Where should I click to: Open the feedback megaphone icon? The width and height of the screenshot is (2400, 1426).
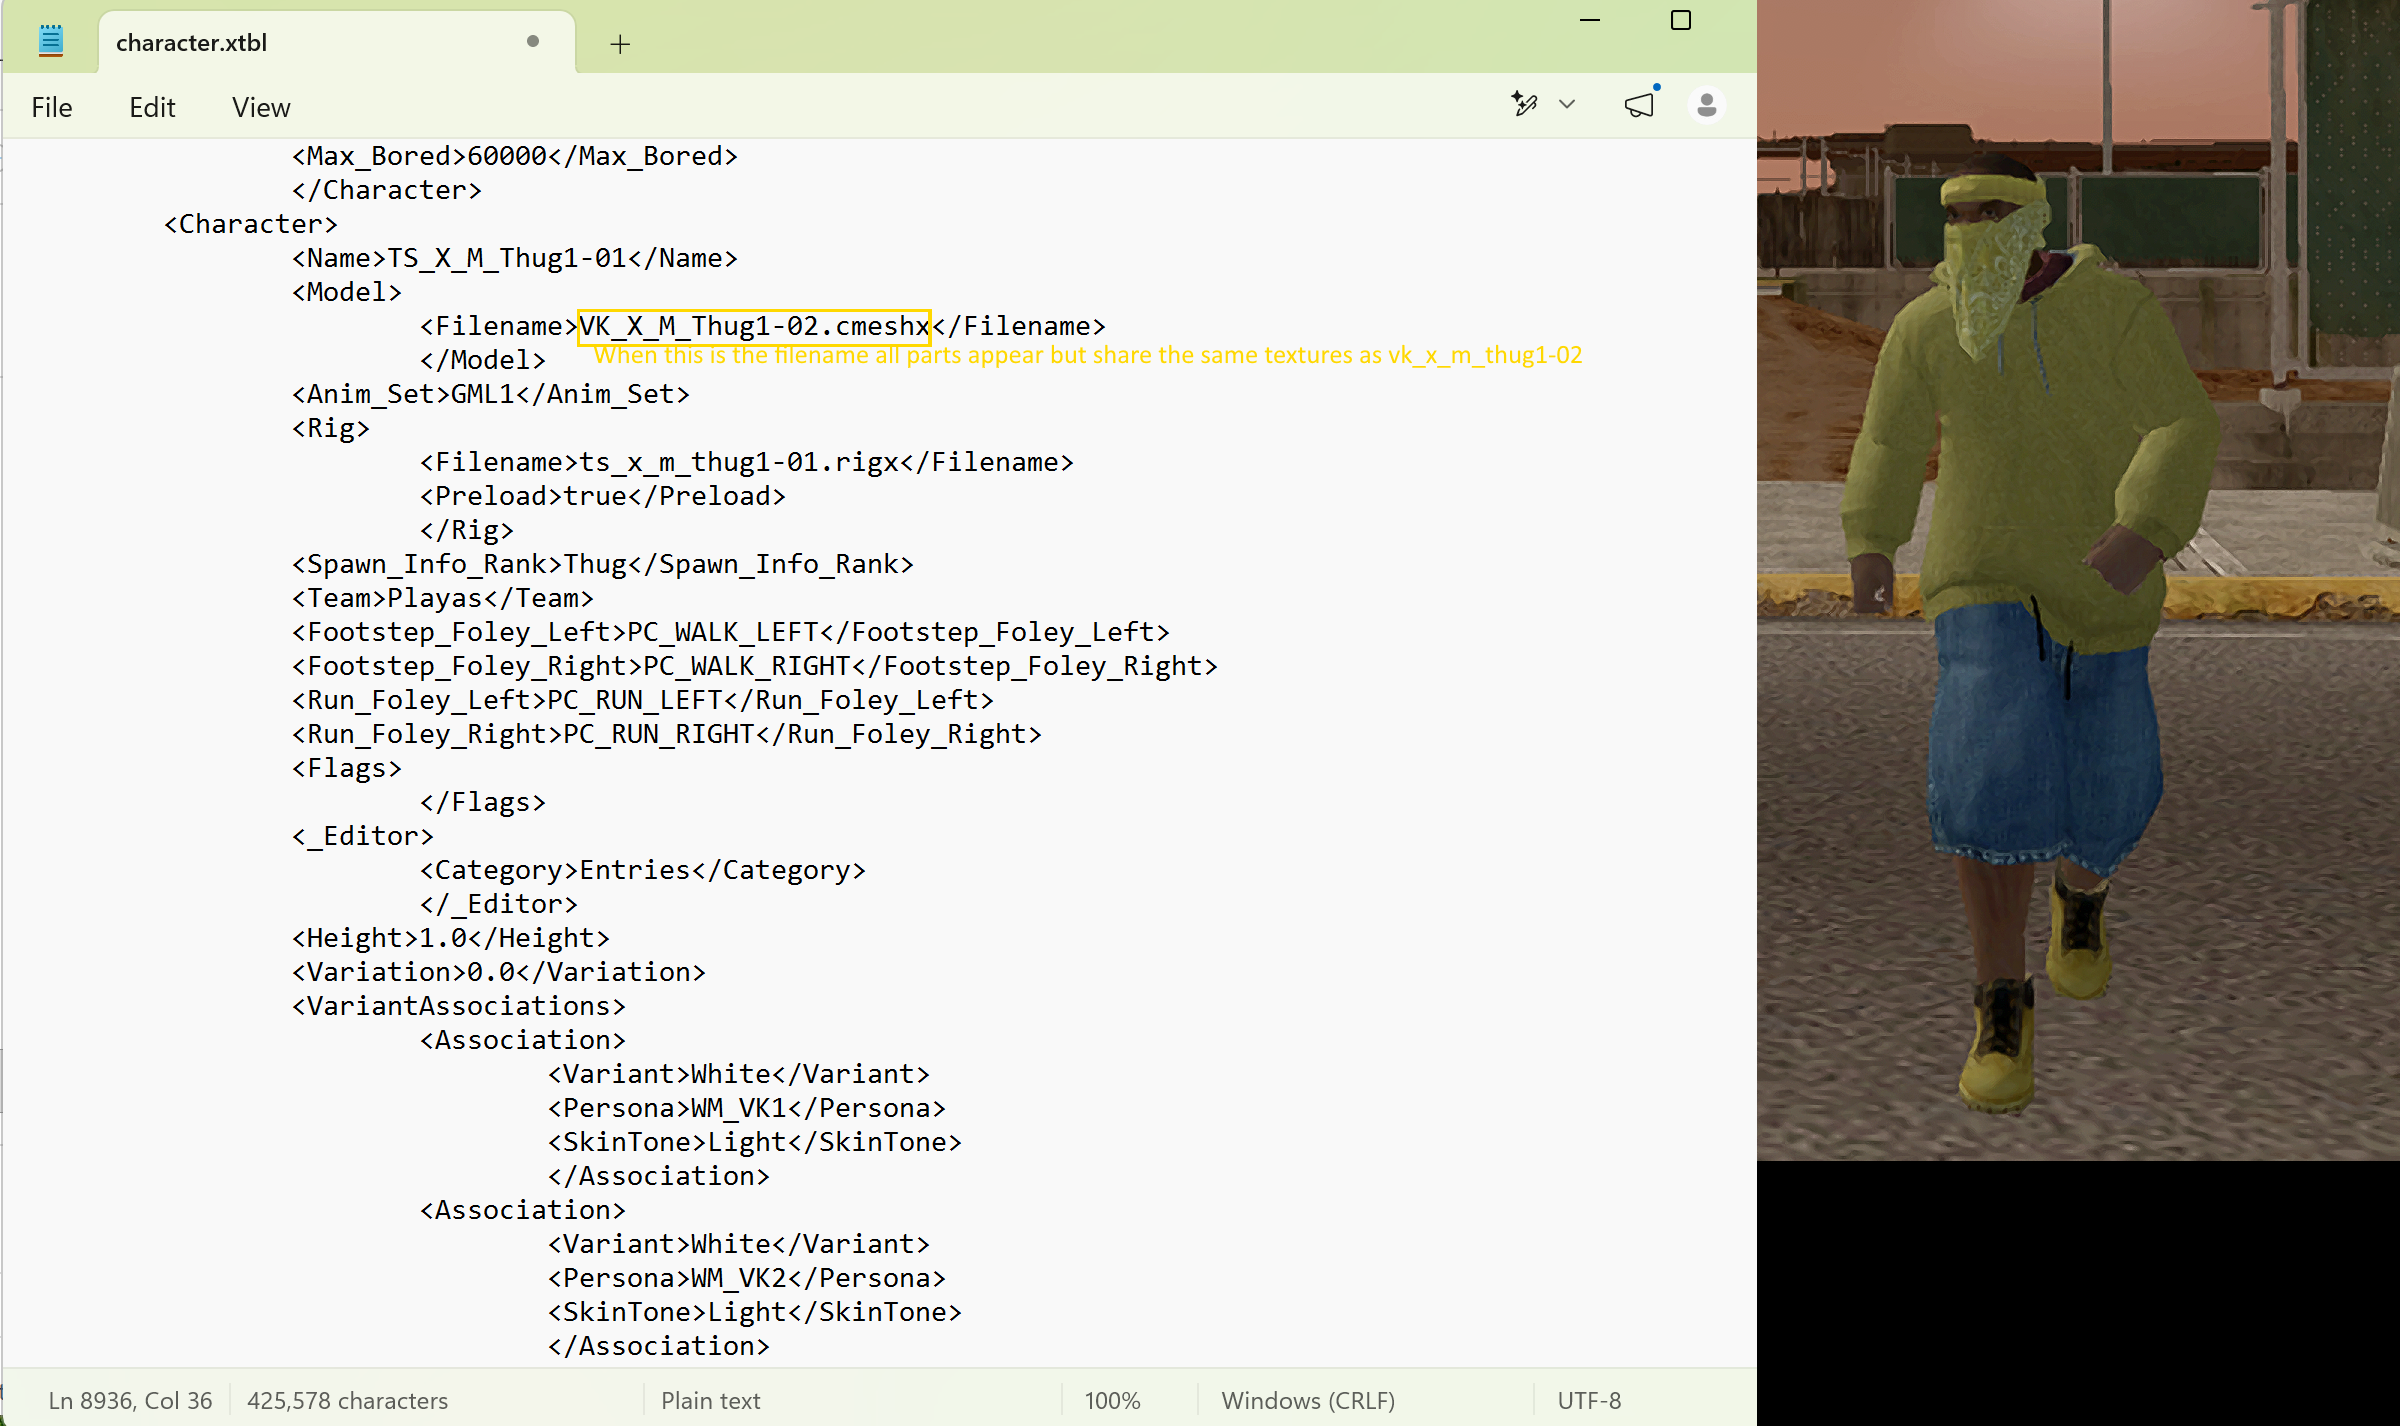point(1640,104)
